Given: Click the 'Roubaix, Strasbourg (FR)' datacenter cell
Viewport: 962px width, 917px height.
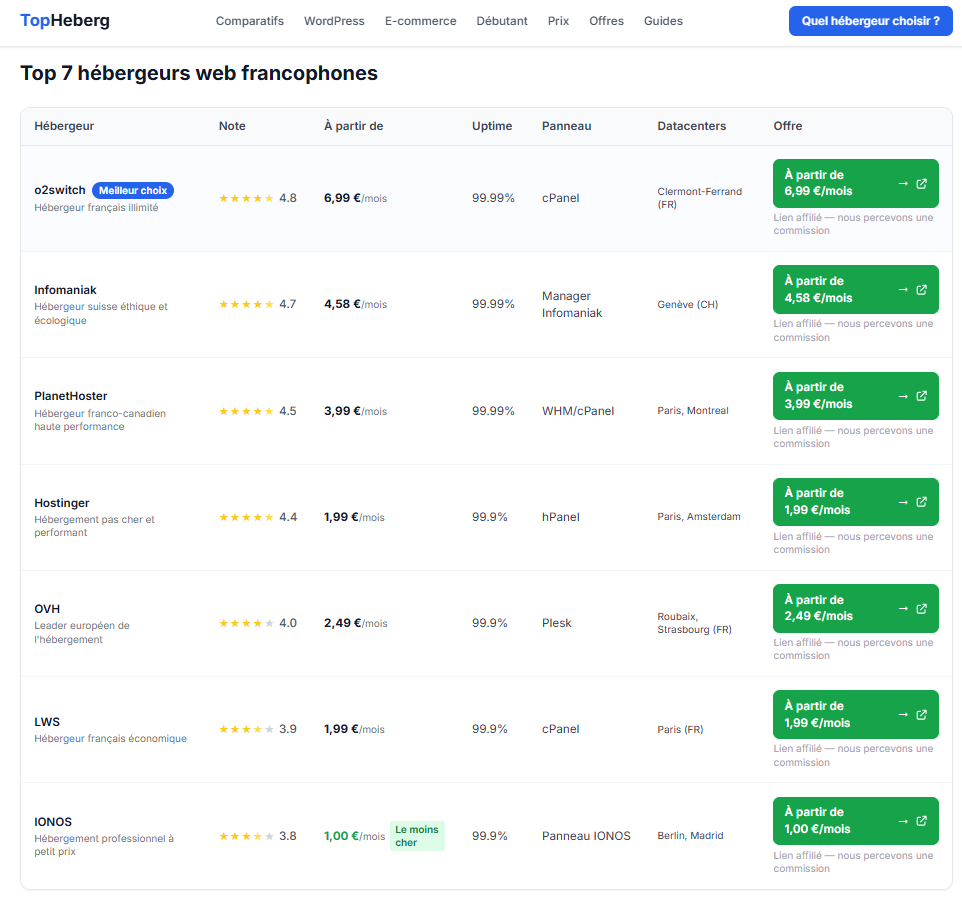Looking at the screenshot, I should [x=695, y=623].
